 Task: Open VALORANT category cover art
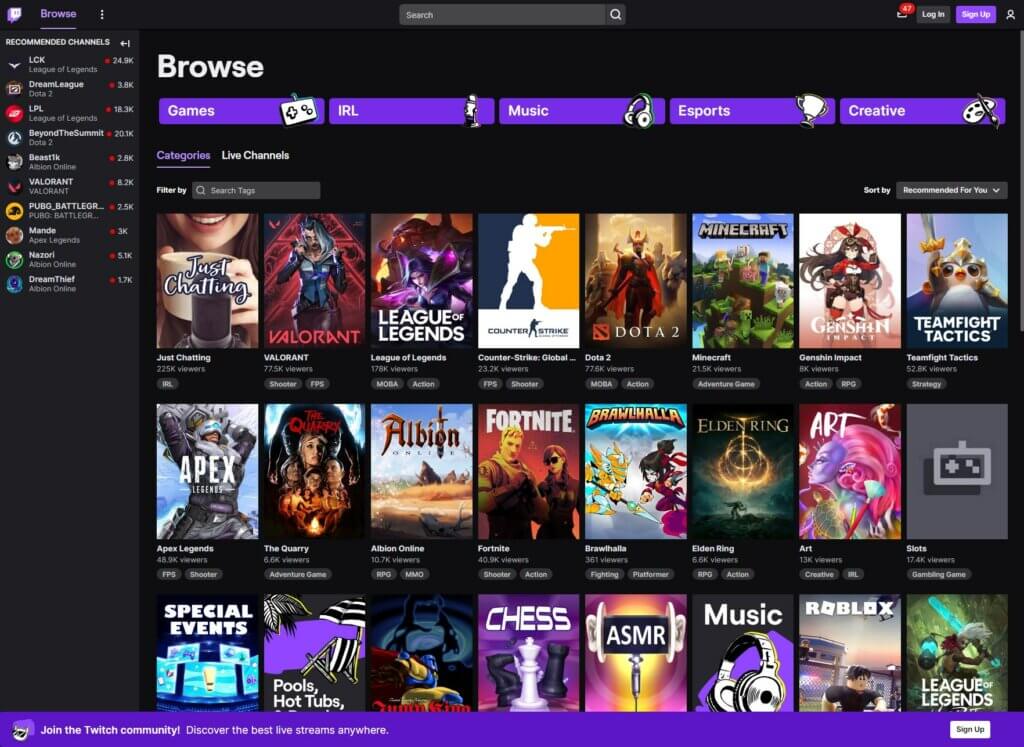314,281
